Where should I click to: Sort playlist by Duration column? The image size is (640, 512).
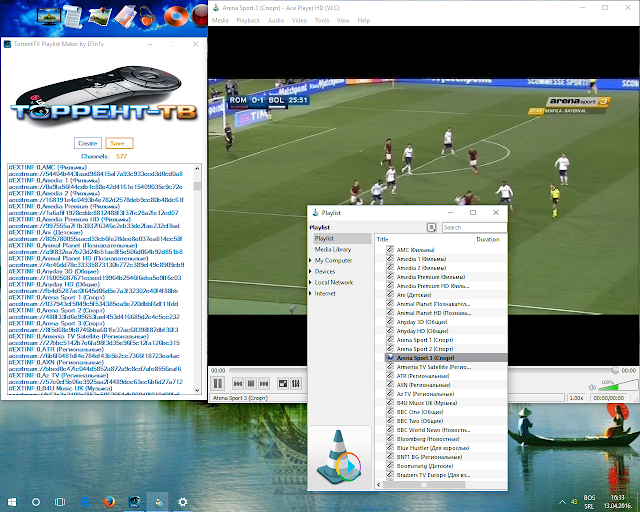coord(491,239)
